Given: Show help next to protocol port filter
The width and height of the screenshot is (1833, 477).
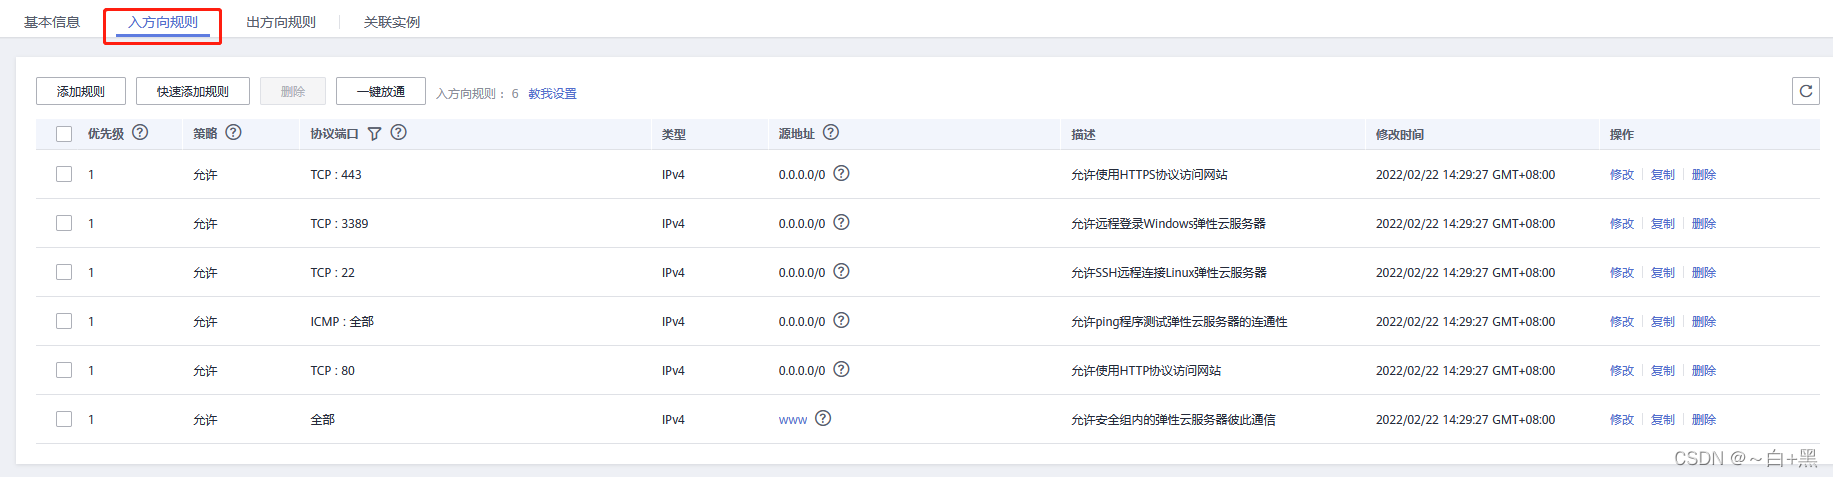Looking at the screenshot, I should pyautogui.click(x=398, y=132).
